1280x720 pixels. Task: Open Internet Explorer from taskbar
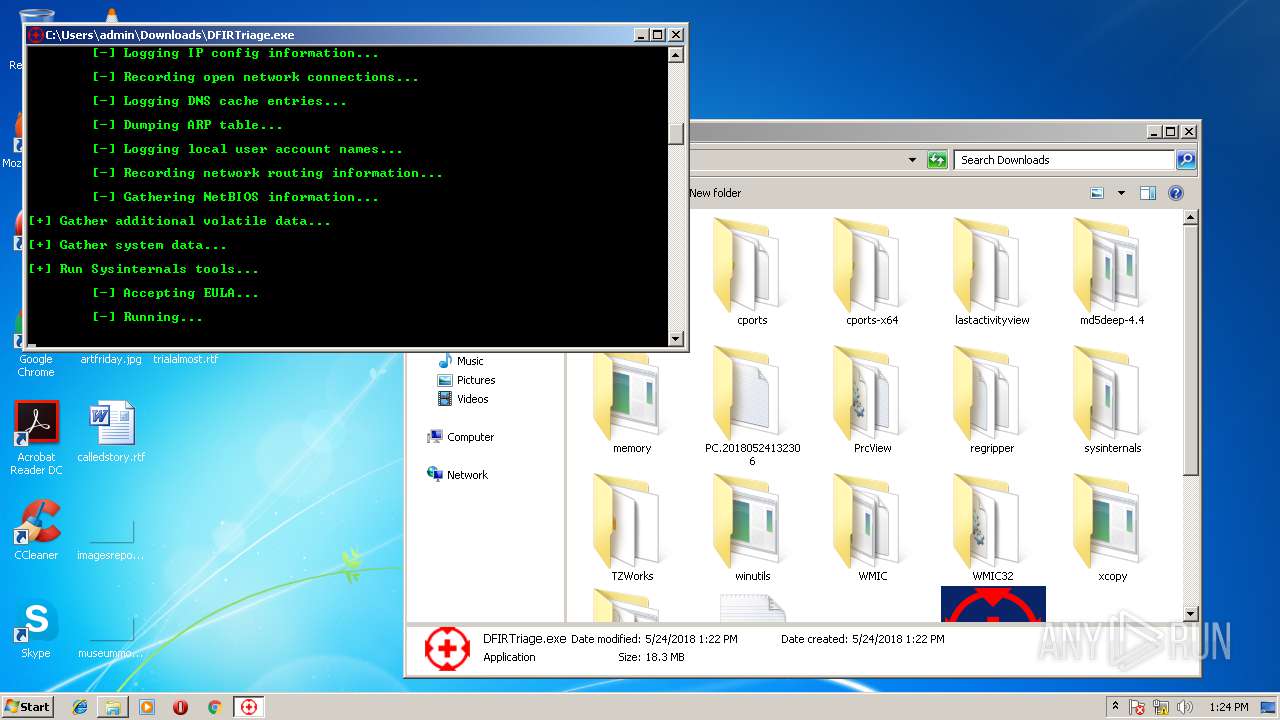point(80,707)
